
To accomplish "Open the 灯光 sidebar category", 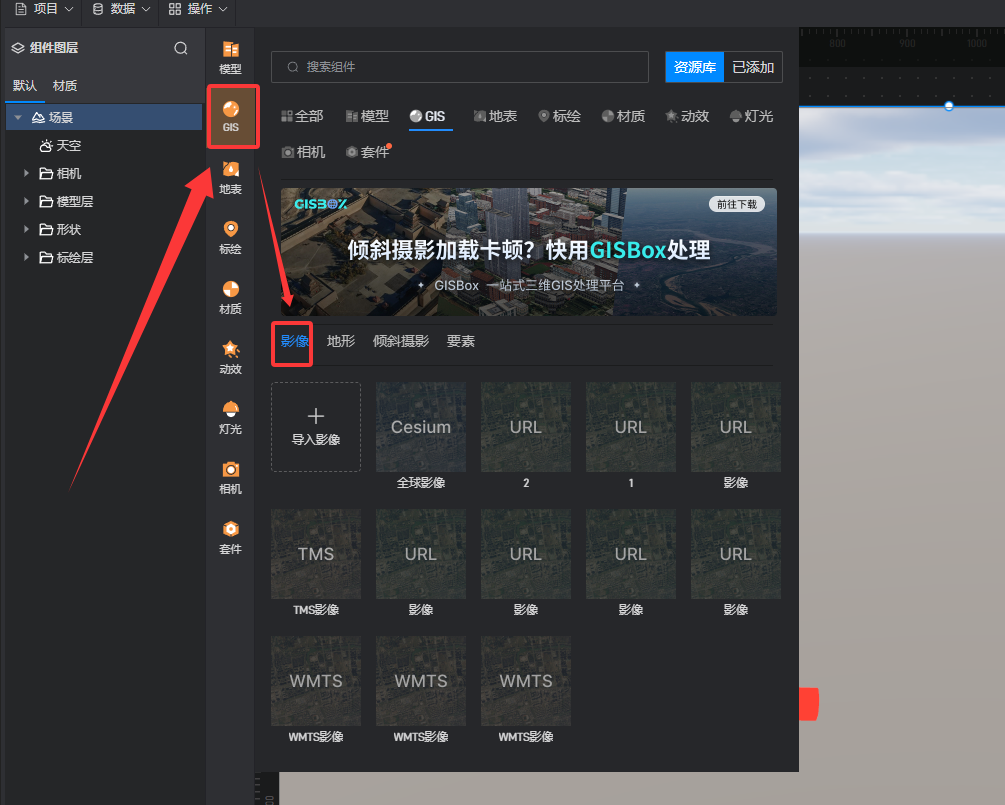I will (230, 418).
